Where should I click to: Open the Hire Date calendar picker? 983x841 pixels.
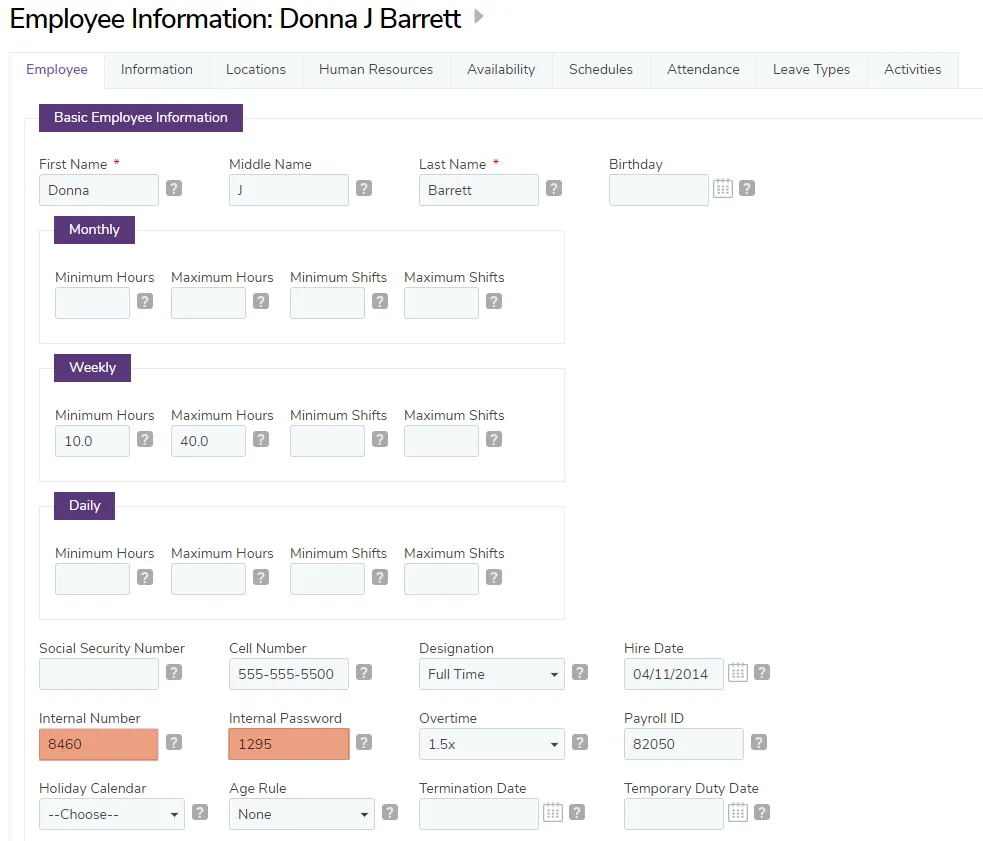738,672
